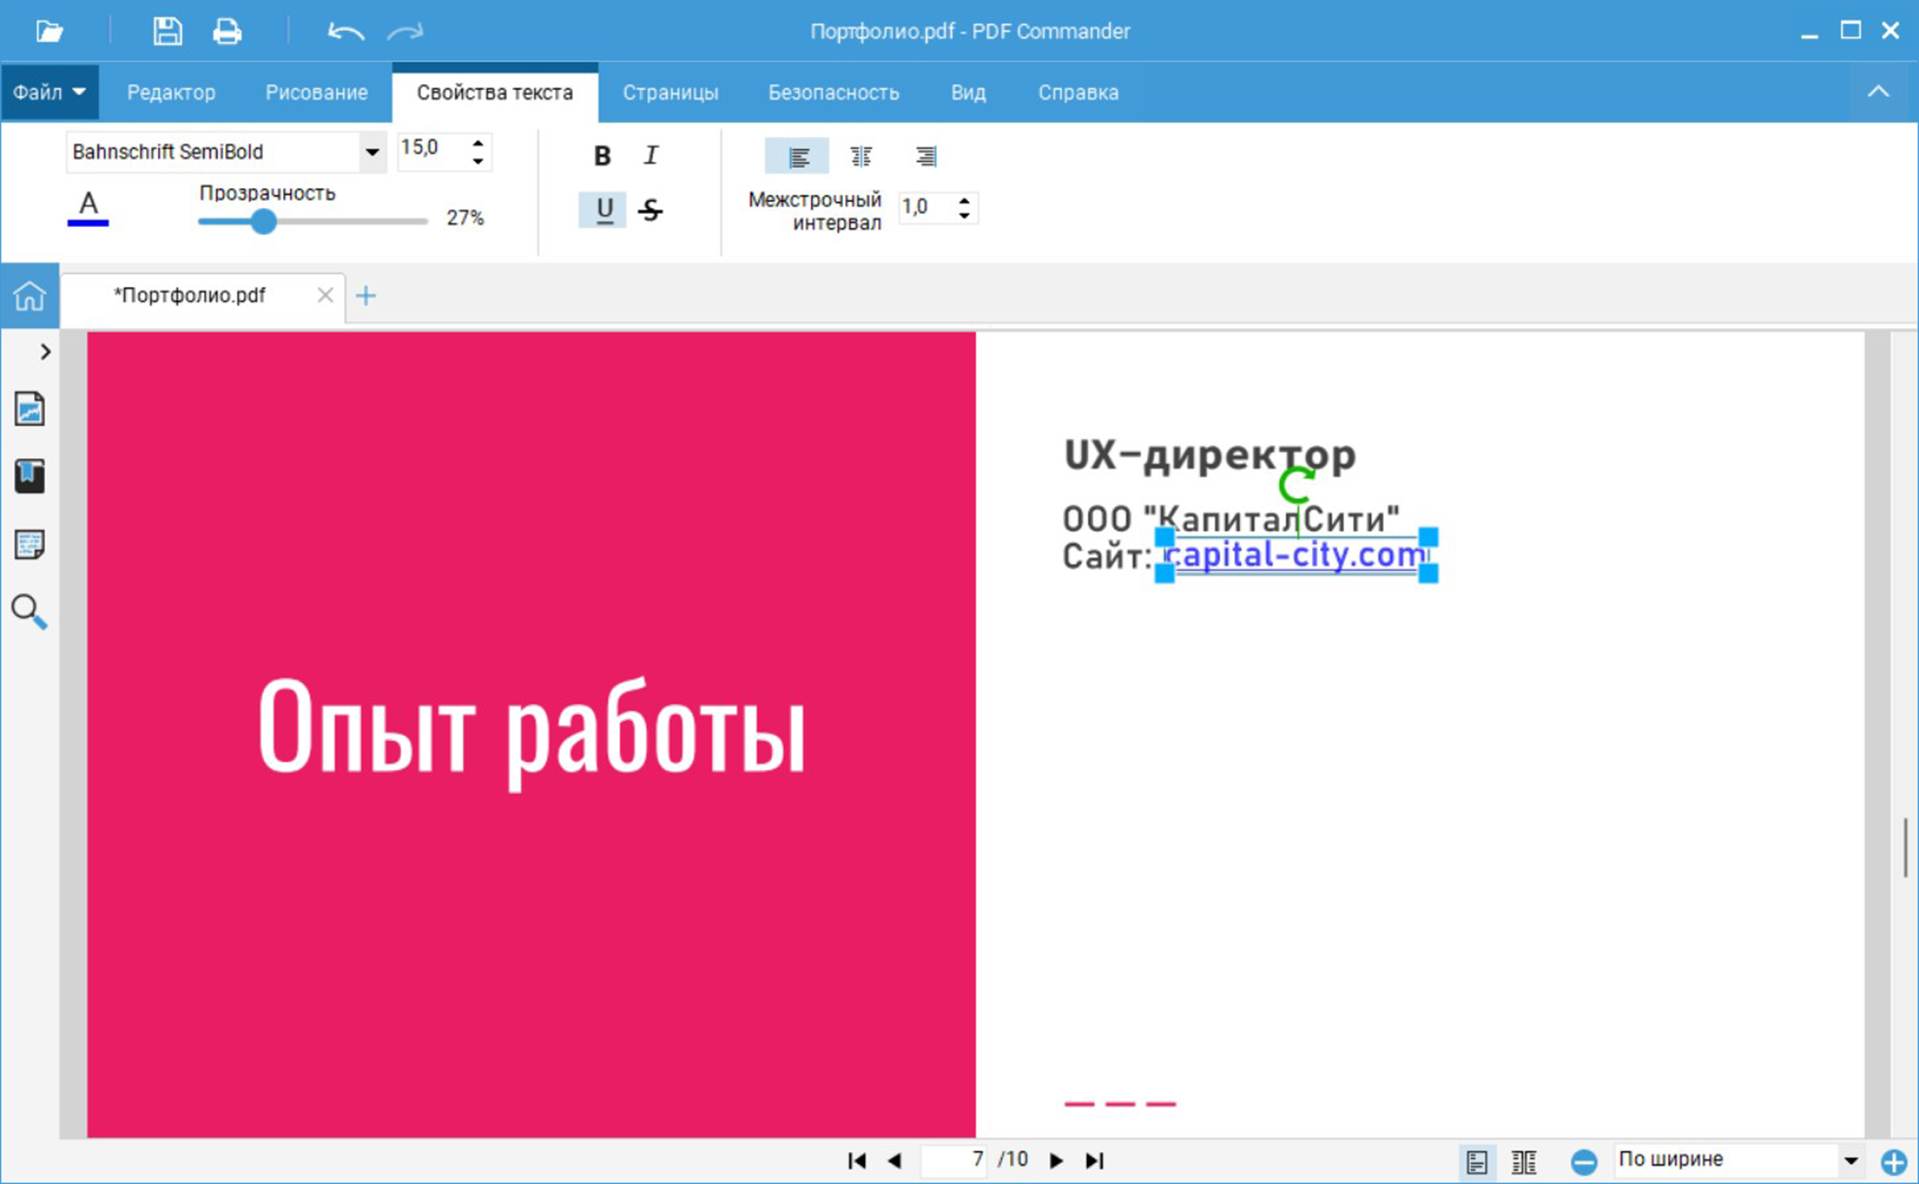This screenshot has height=1184, width=1919.
Task: Open file using folder icon
Action: pos(49,31)
